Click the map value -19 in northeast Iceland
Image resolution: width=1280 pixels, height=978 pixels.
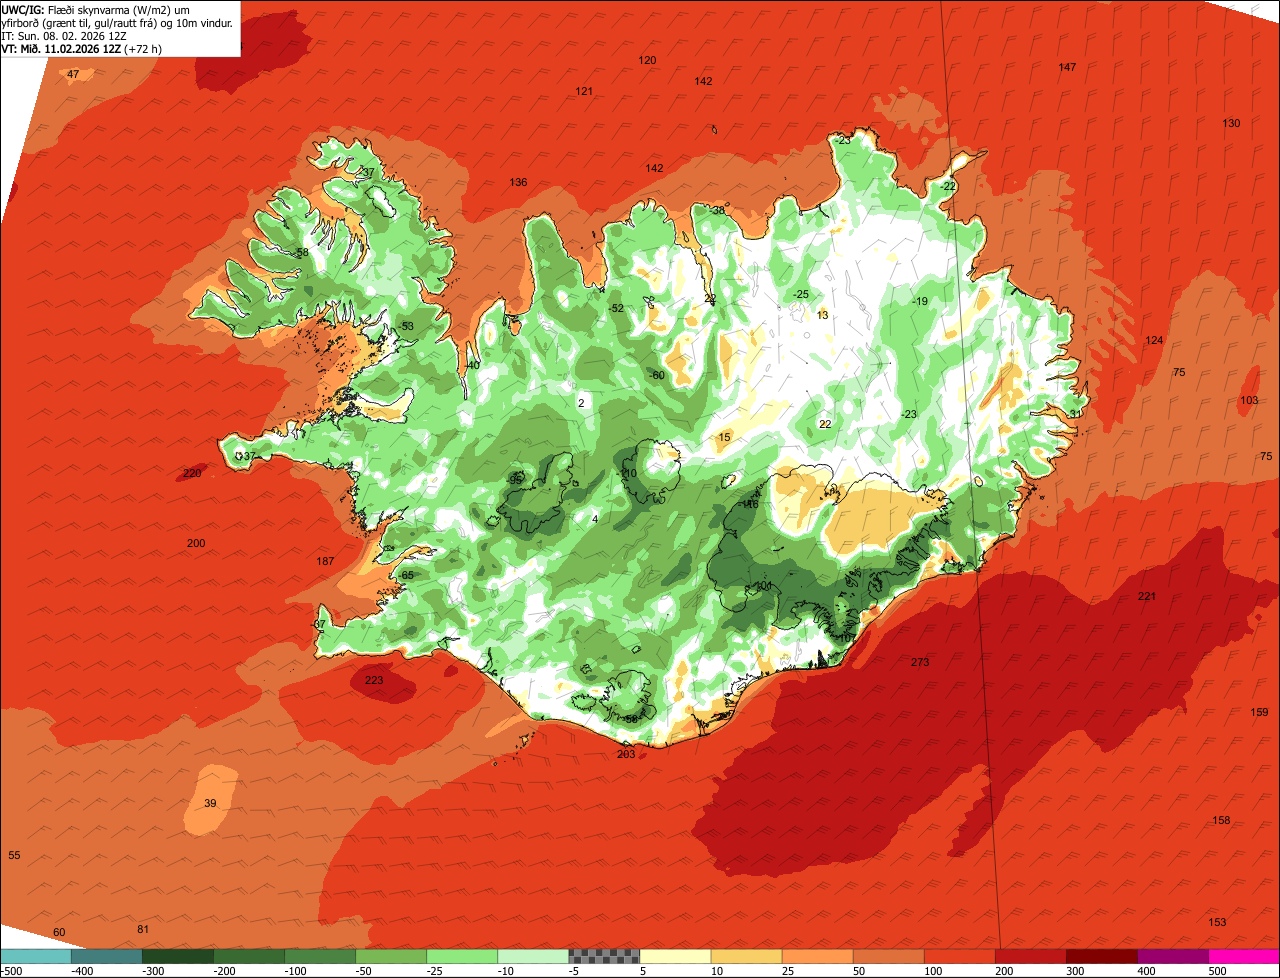pyautogui.click(x=920, y=301)
